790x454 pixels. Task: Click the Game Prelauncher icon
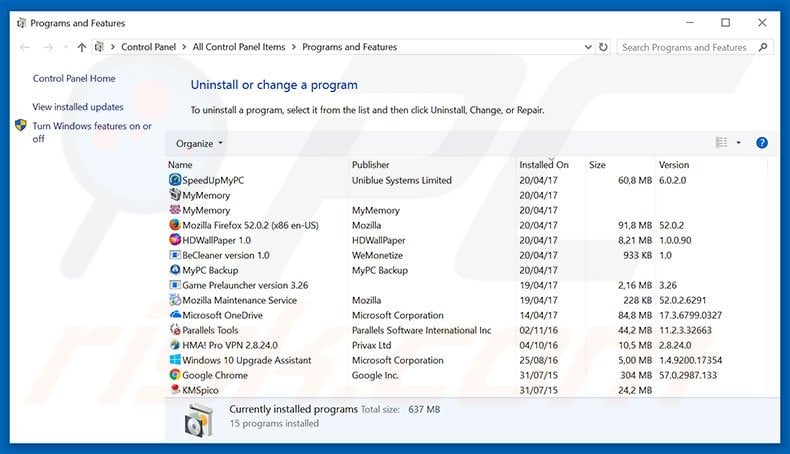point(175,285)
